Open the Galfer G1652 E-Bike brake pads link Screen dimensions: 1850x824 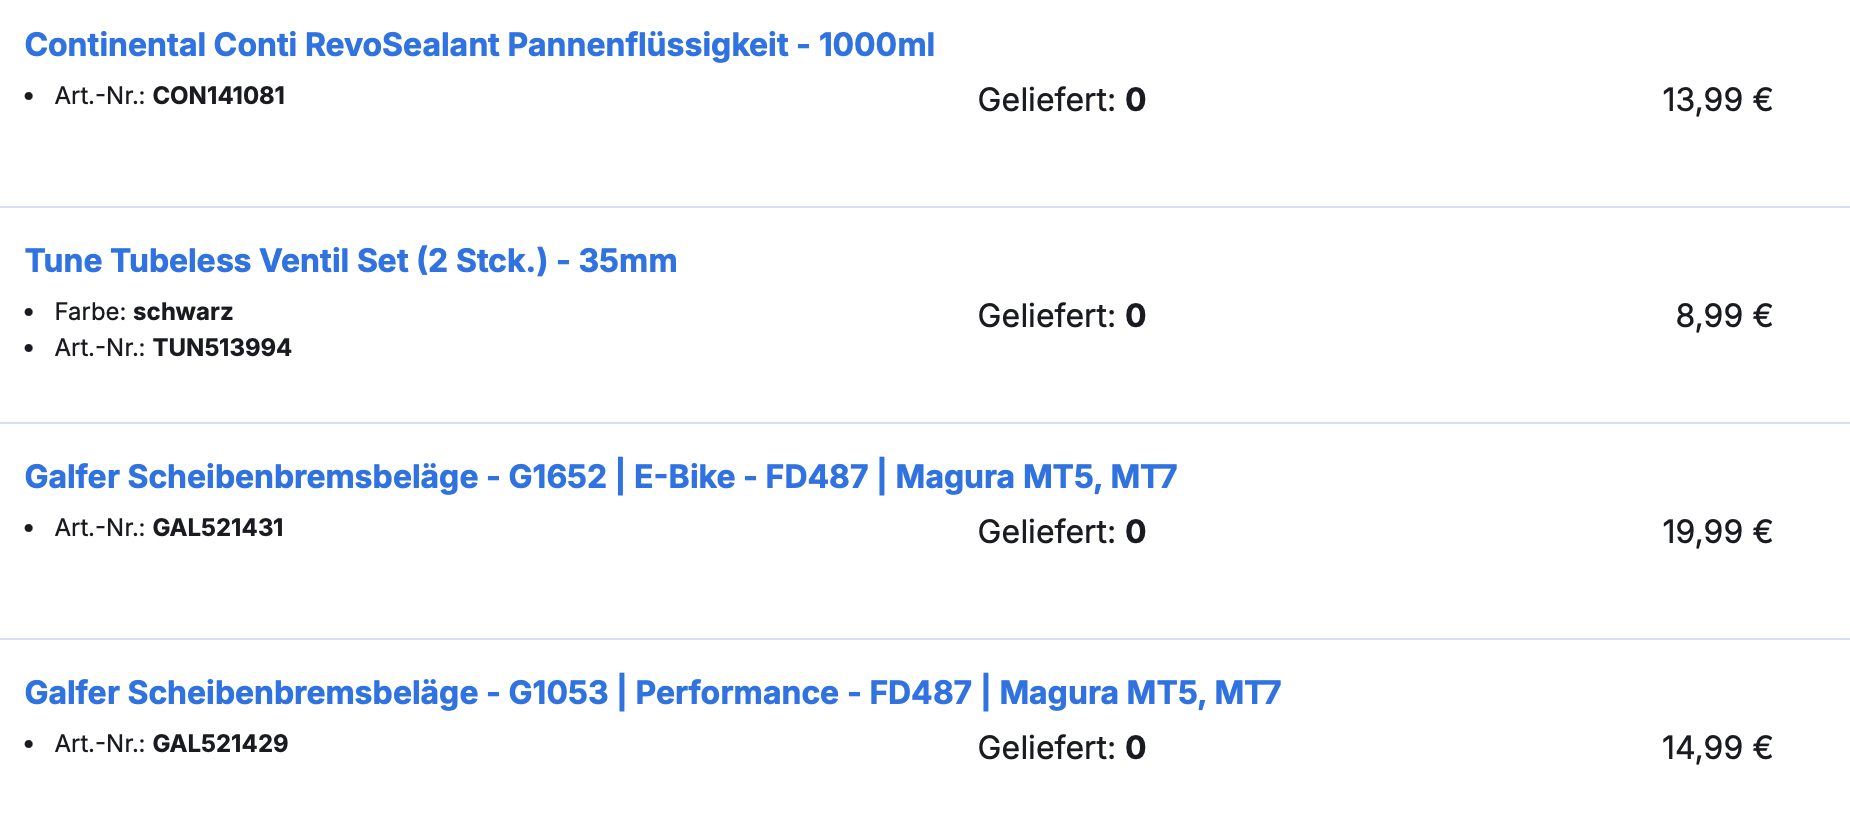pyautogui.click(x=600, y=477)
